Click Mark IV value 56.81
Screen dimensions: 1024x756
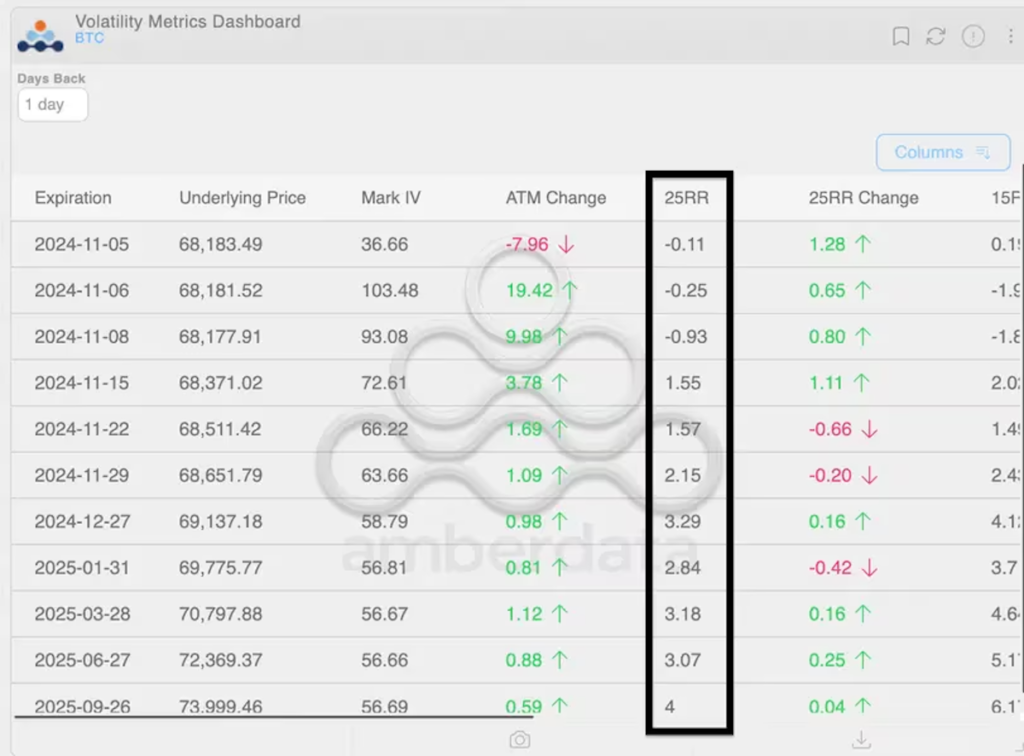(384, 568)
